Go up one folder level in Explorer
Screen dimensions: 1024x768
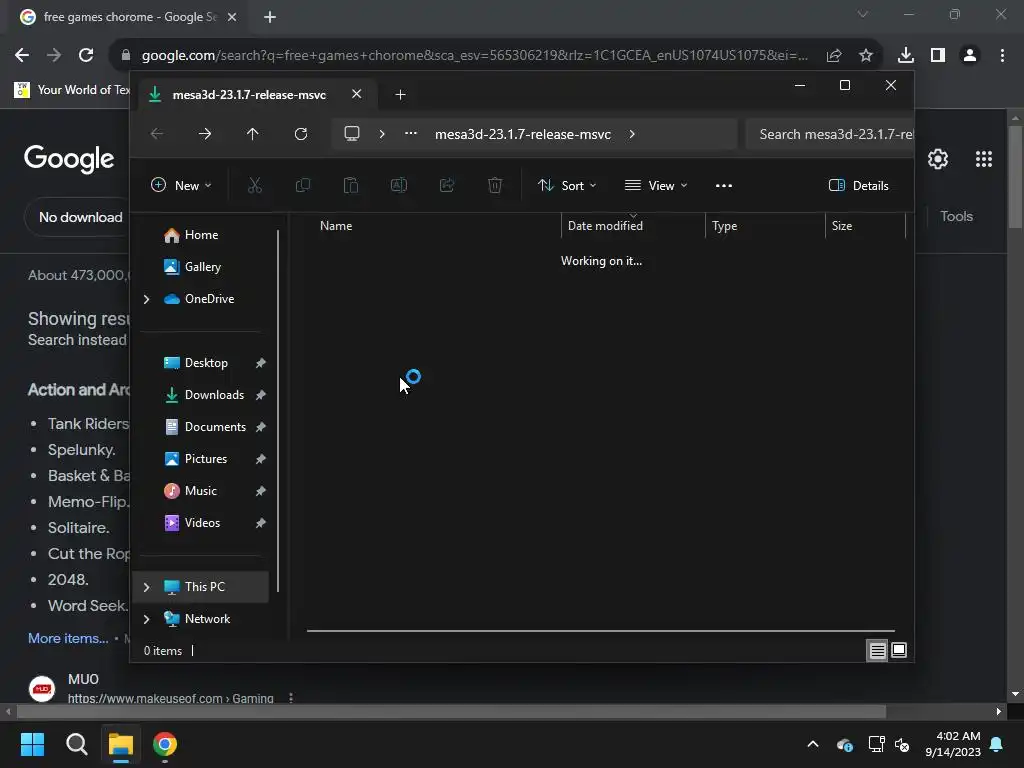click(x=253, y=134)
